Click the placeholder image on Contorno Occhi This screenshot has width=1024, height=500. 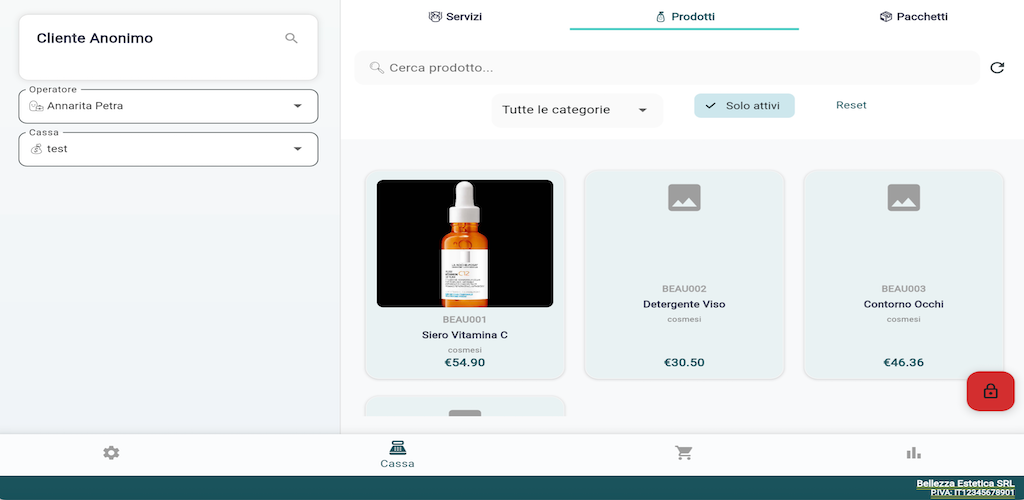coord(903,197)
